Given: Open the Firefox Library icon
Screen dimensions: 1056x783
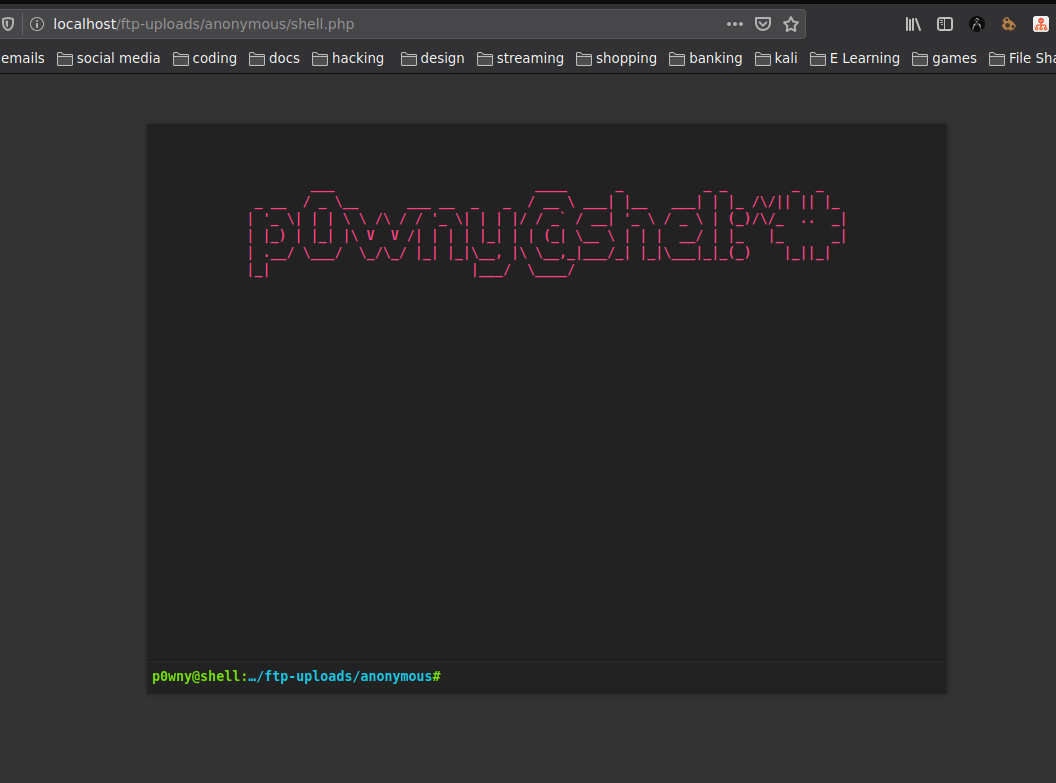Looking at the screenshot, I should coord(911,23).
